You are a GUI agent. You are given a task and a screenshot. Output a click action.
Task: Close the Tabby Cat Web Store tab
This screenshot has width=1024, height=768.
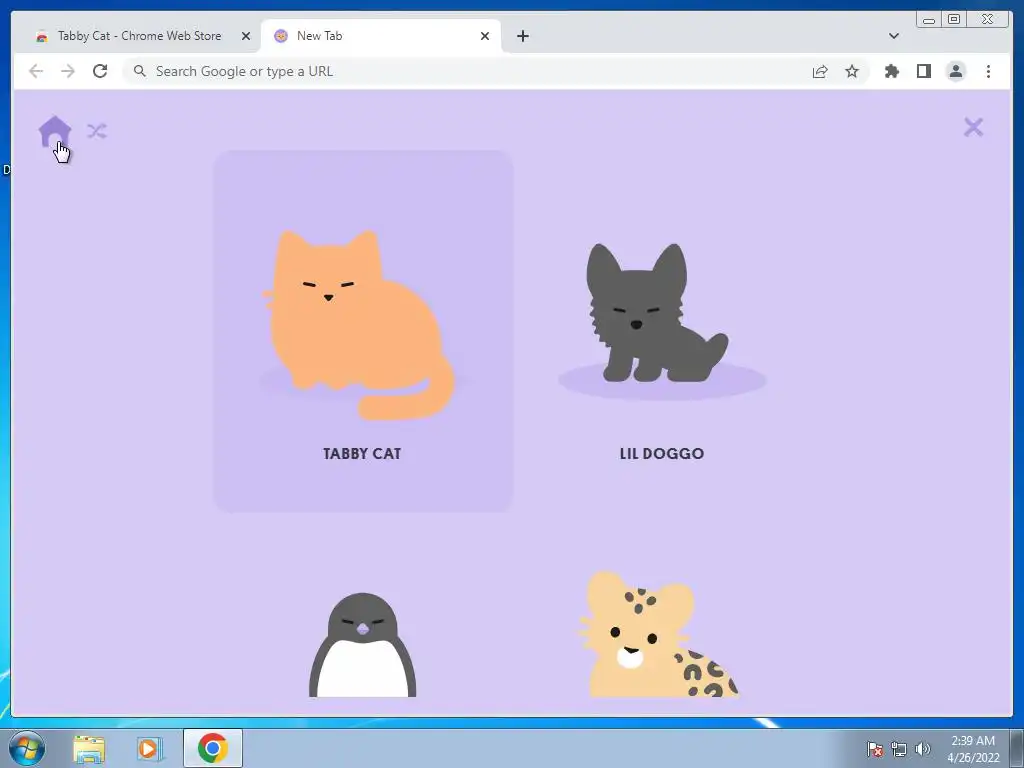(x=246, y=36)
